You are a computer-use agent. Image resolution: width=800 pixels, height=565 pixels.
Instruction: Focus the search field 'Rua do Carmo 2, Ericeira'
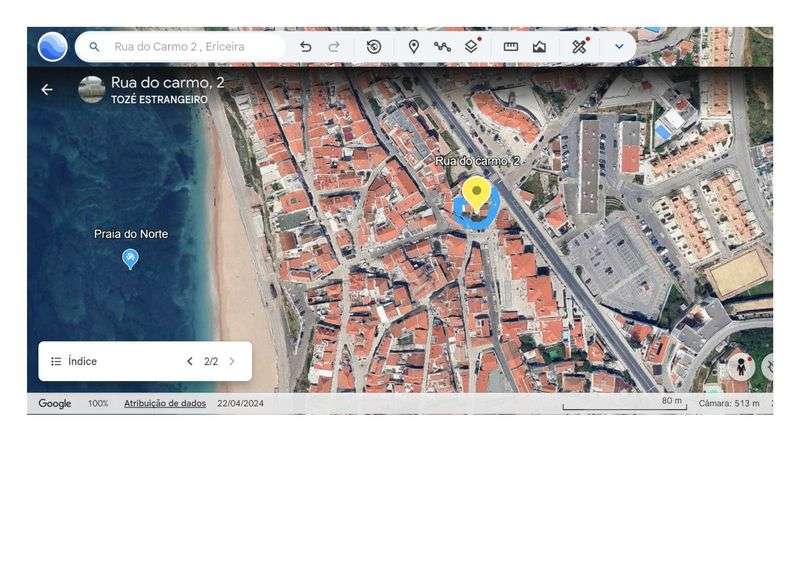[x=180, y=46]
